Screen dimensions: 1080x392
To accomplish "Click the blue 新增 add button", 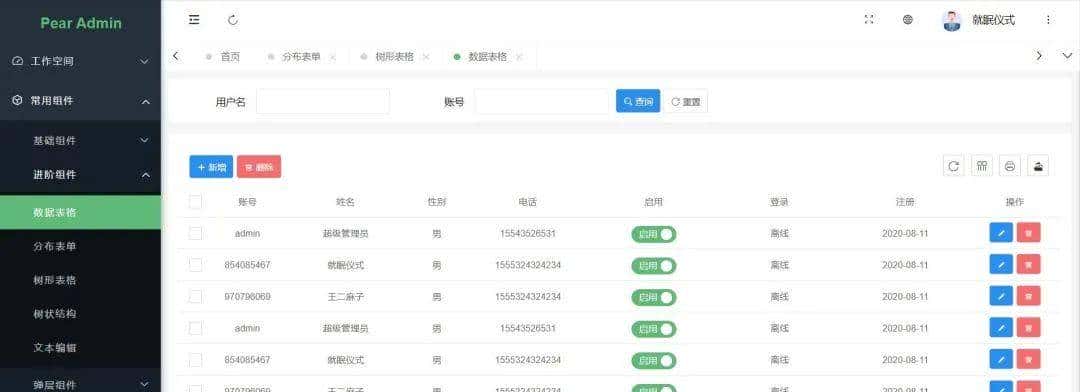I will point(211,167).
